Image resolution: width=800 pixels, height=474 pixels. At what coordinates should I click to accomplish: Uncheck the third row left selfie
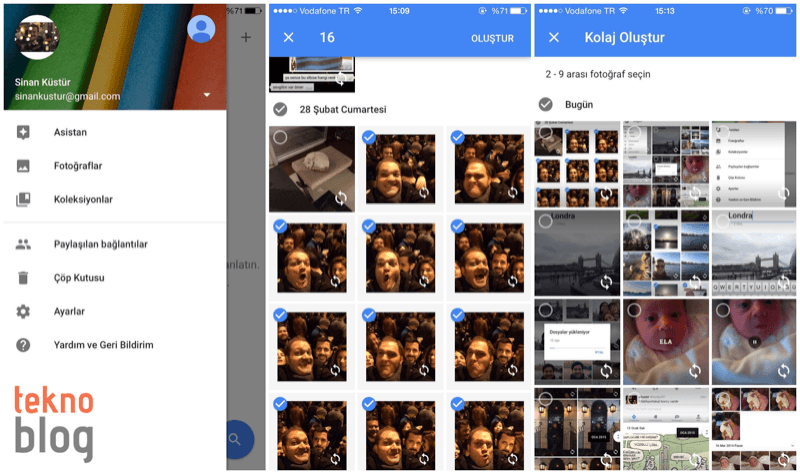[x=280, y=315]
